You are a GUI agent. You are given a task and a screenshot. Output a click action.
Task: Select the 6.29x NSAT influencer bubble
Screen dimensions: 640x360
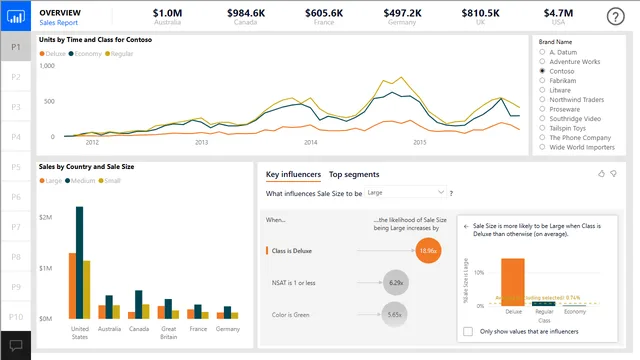[x=396, y=282]
